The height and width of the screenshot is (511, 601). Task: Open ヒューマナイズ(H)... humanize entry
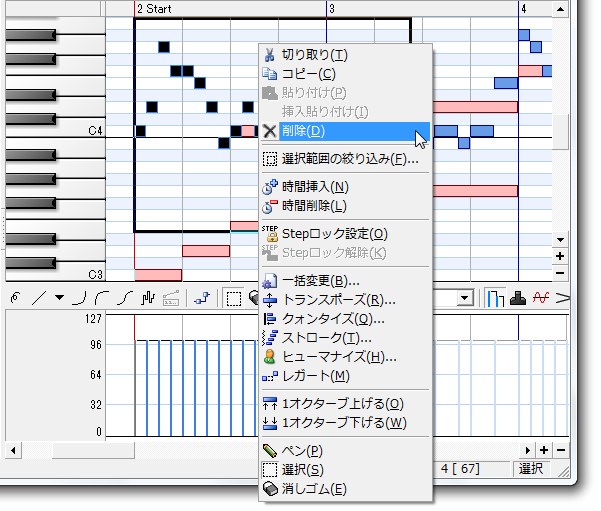(x=345, y=357)
